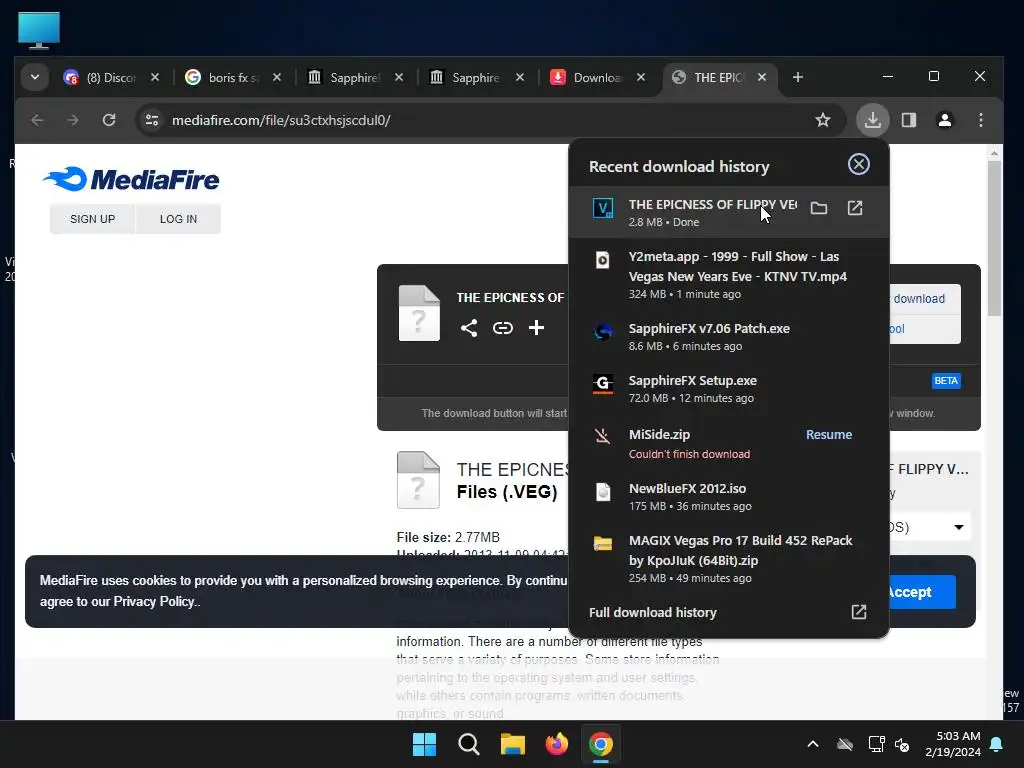This screenshot has height=768, width=1024.
Task: Reload the MediaFire page
Action: (x=109, y=120)
